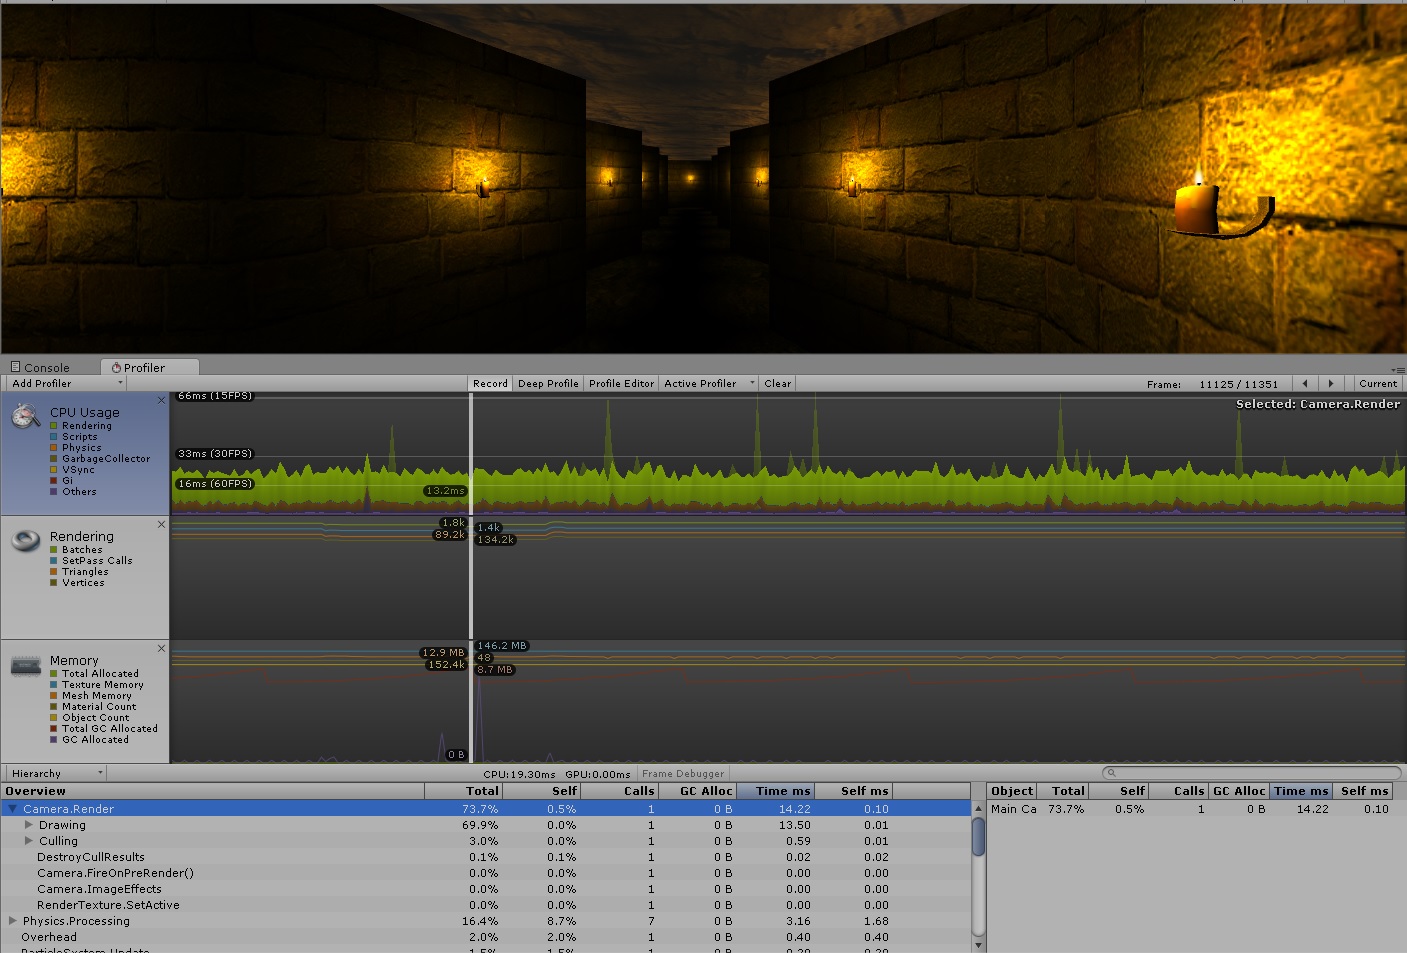Jump to the Current frame

coord(1378,383)
